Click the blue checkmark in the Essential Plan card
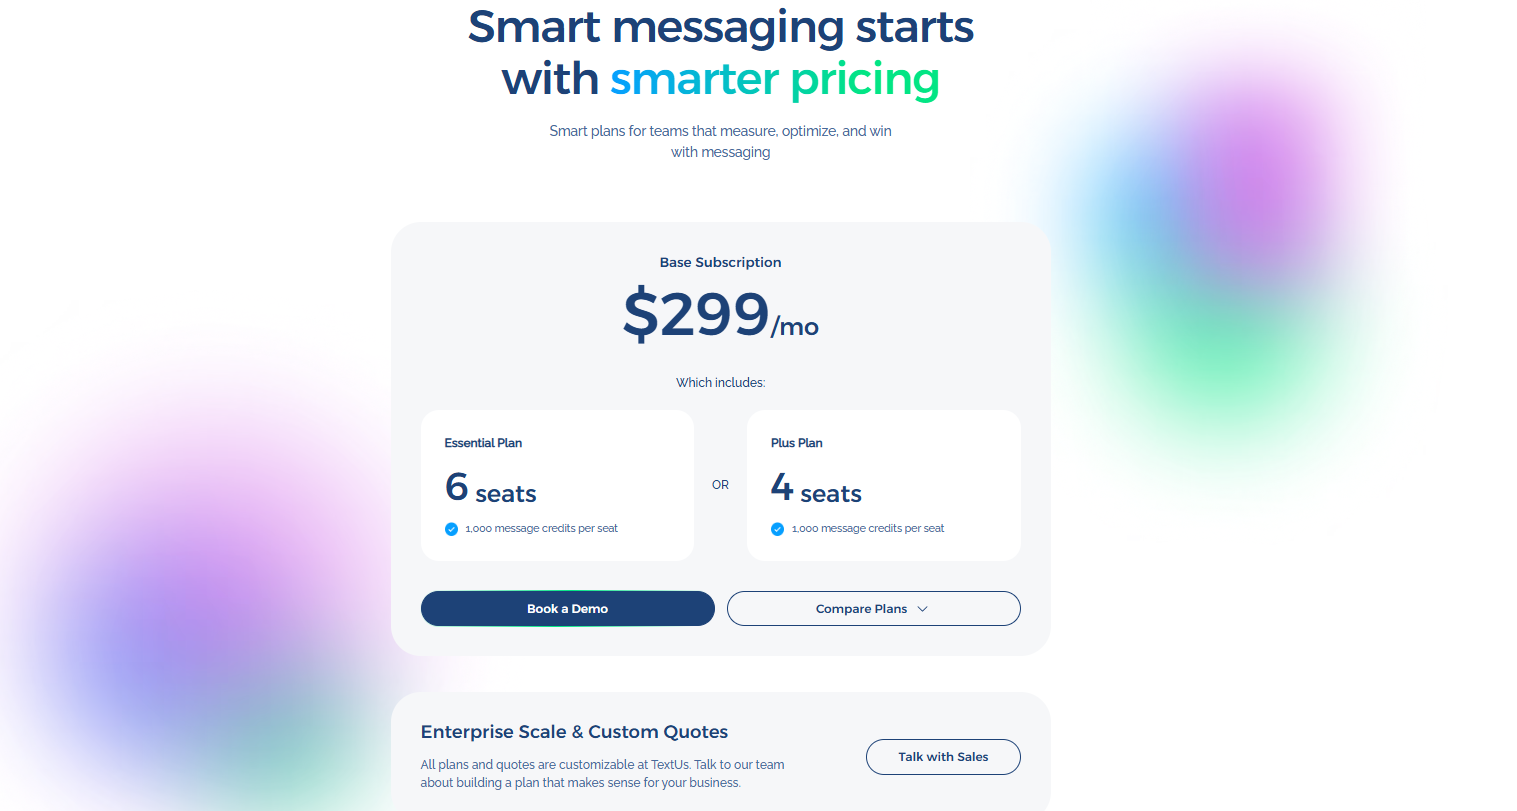The width and height of the screenshot is (1517, 811). (451, 528)
